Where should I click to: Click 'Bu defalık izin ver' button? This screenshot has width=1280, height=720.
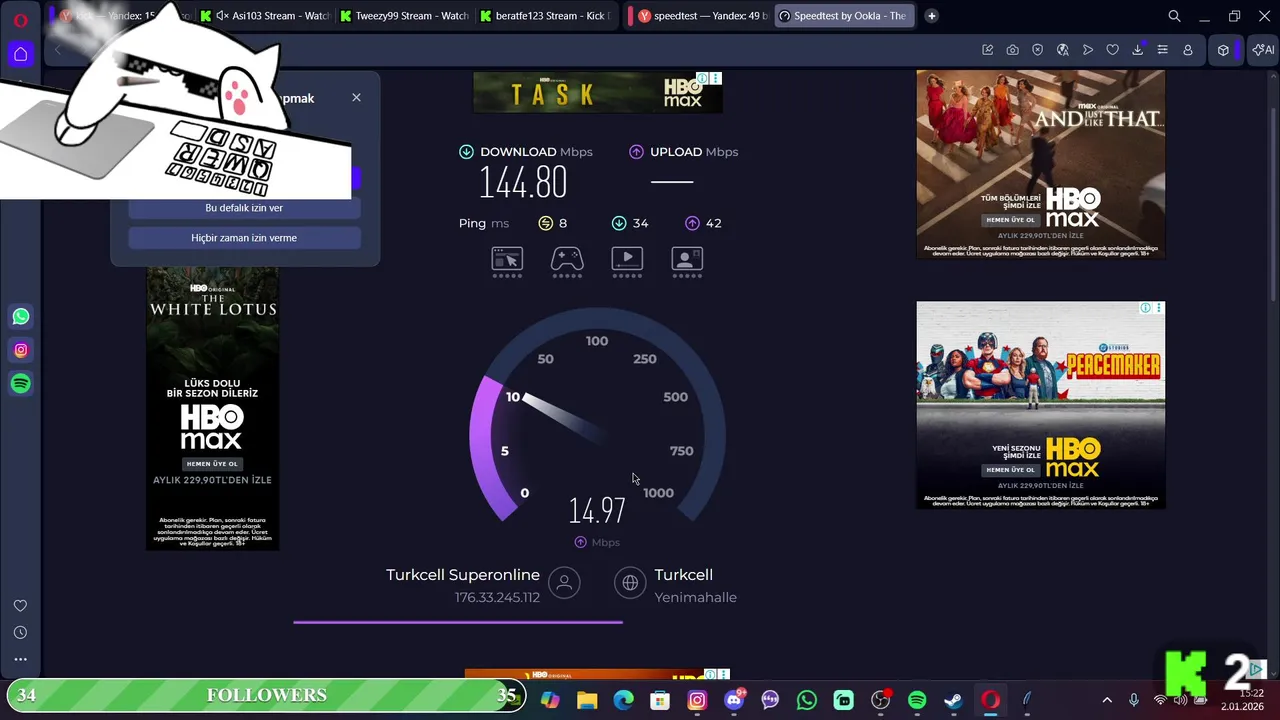(244, 208)
